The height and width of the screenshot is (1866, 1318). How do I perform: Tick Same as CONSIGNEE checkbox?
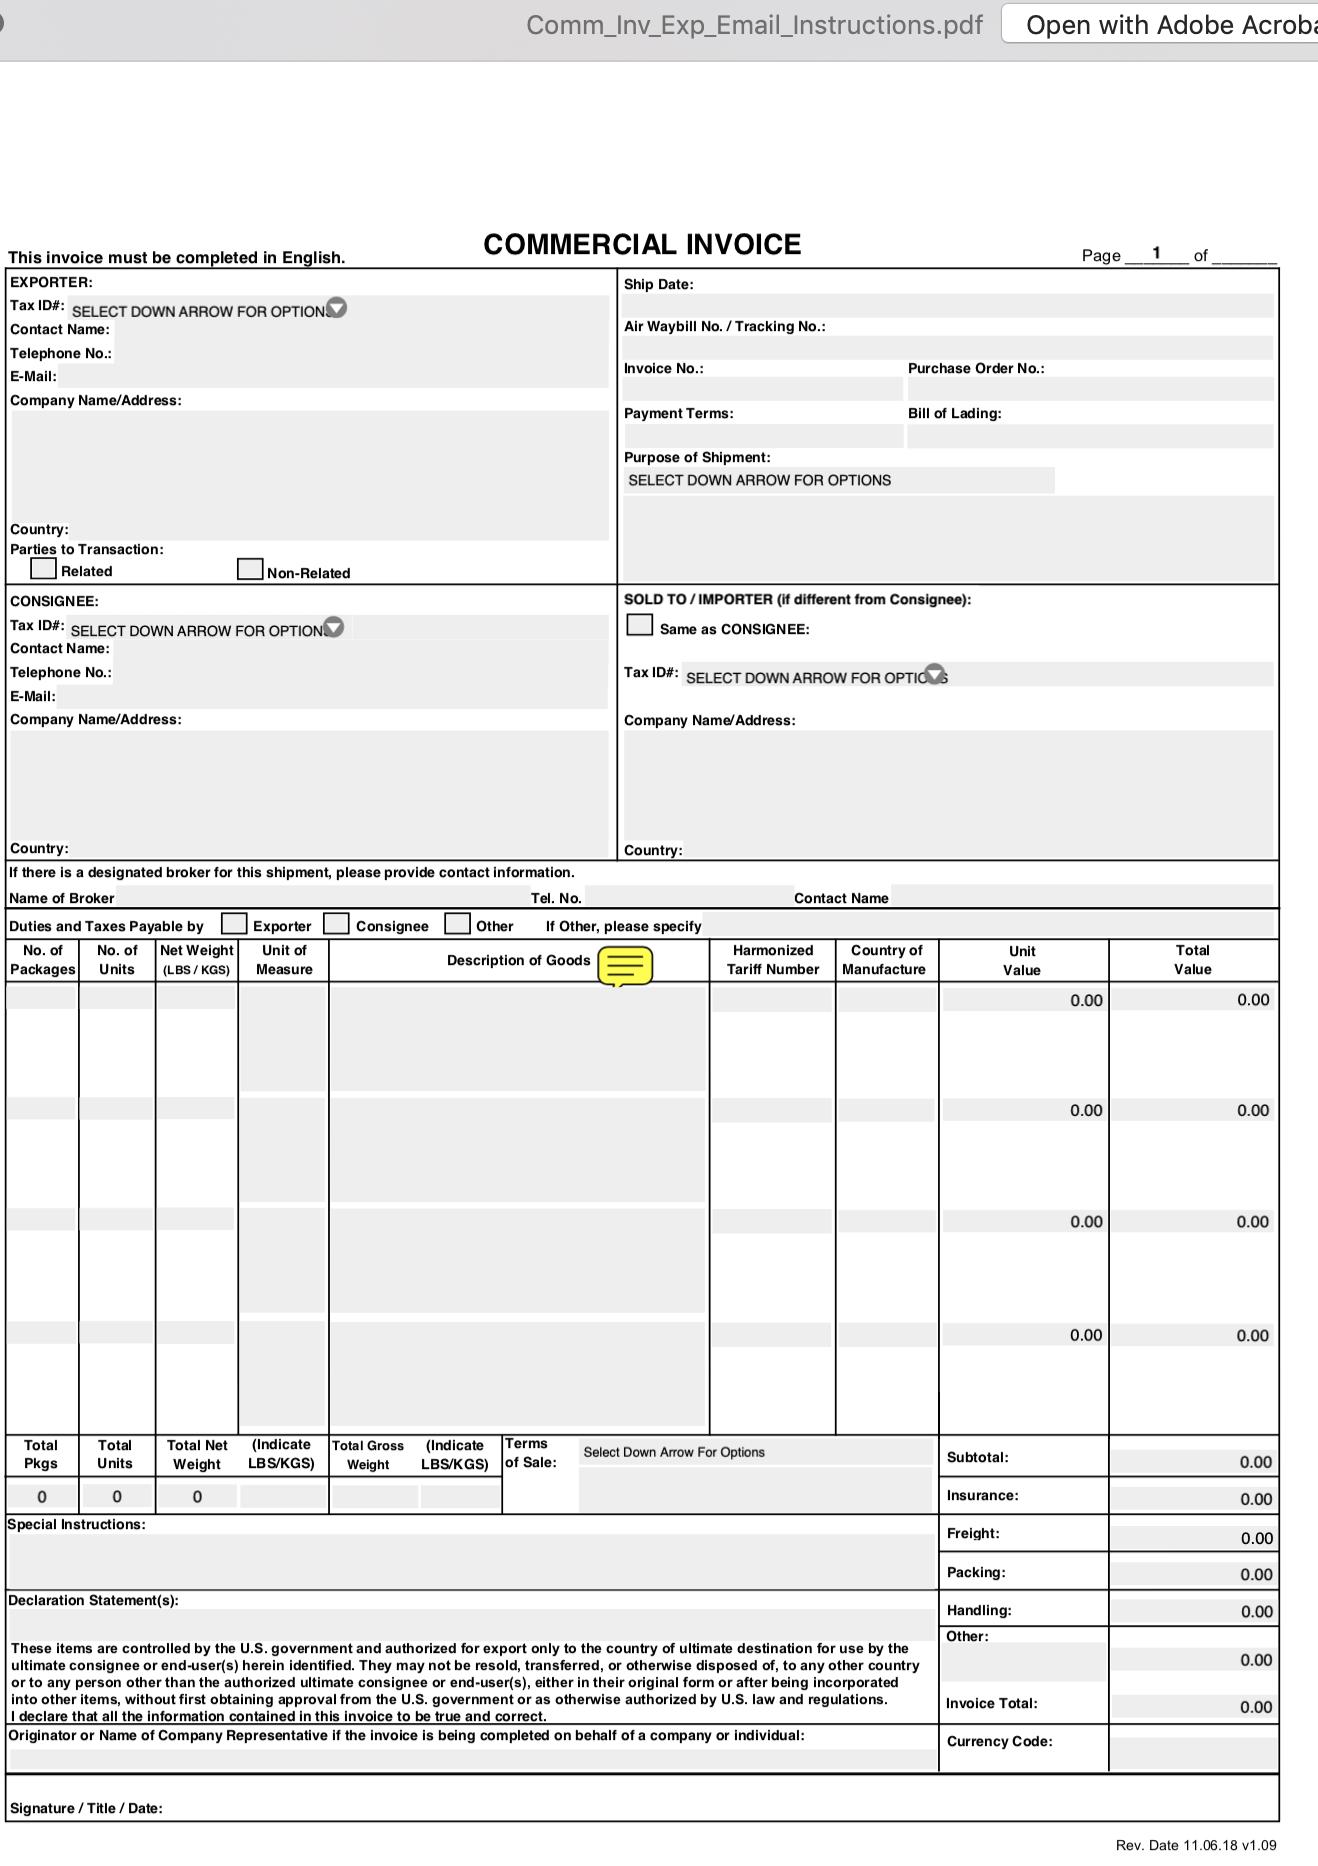(639, 624)
